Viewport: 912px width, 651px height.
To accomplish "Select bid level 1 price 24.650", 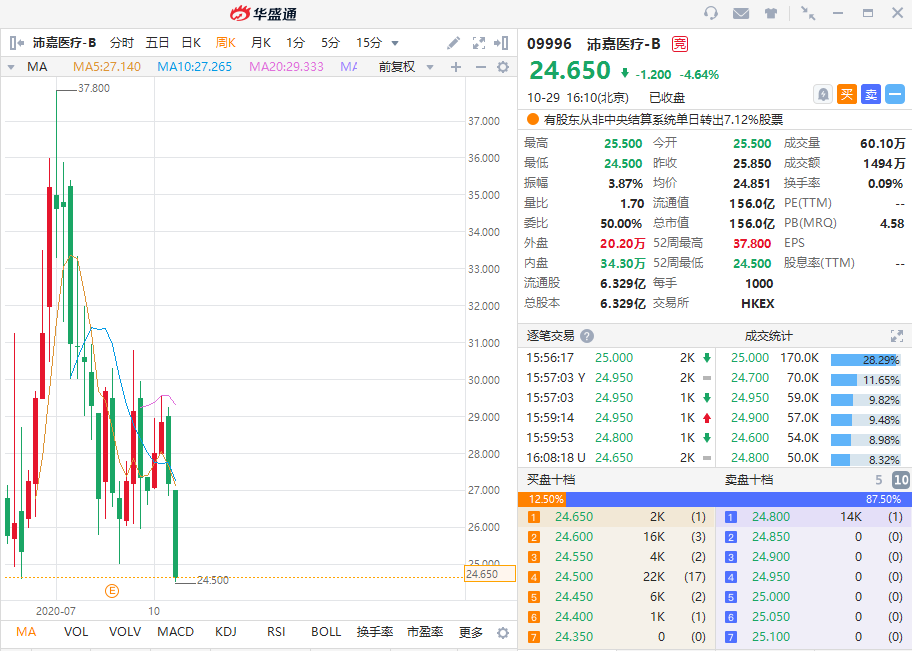I will coord(573,517).
